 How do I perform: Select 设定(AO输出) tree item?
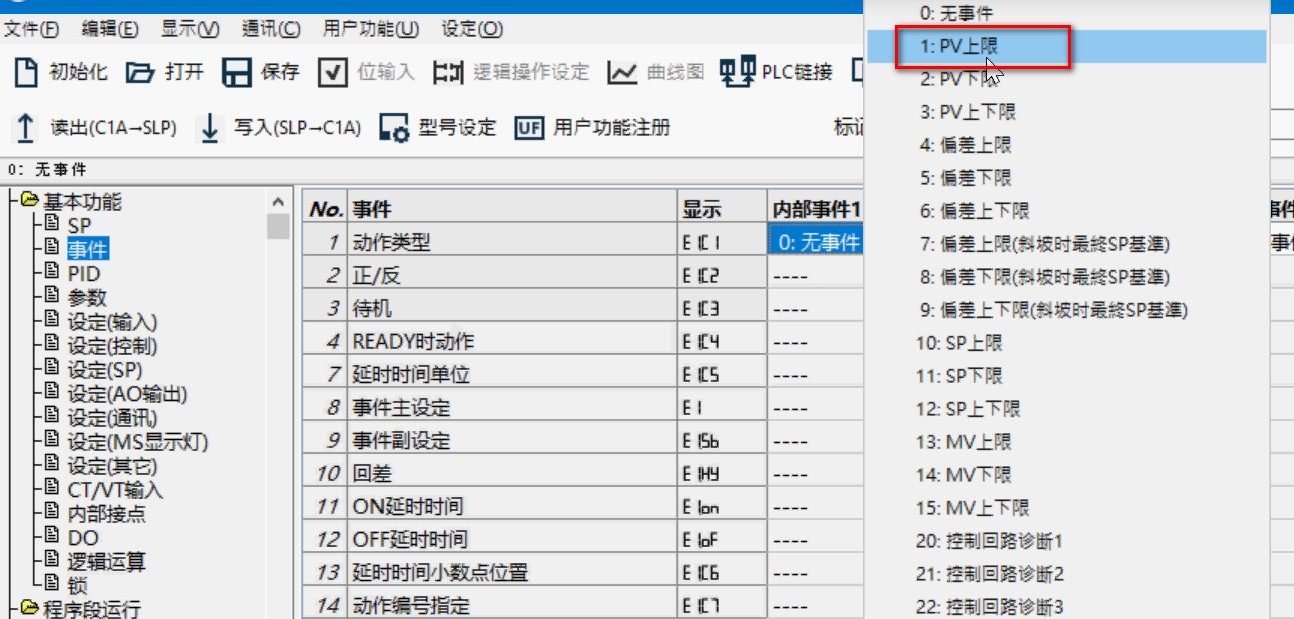pyautogui.click(x=127, y=394)
